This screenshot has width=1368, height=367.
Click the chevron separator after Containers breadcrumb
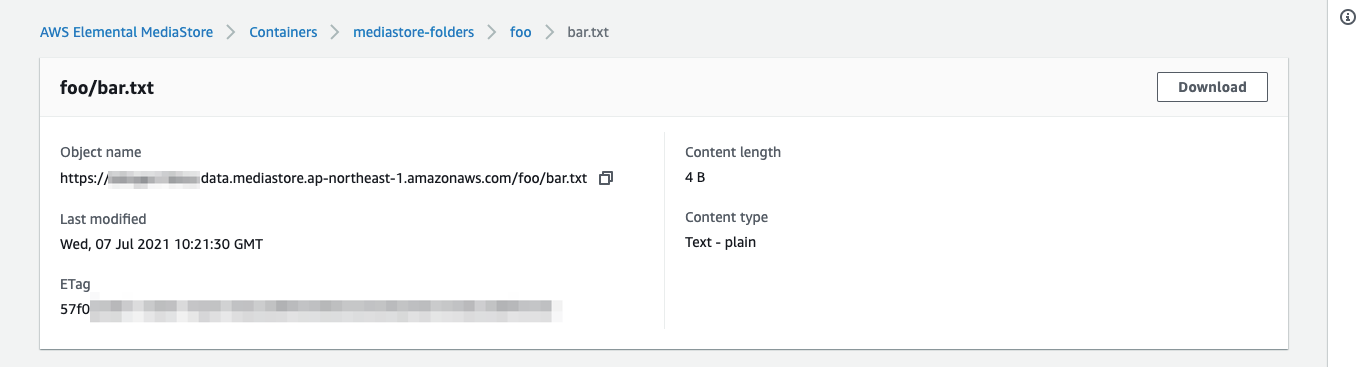(x=335, y=32)
